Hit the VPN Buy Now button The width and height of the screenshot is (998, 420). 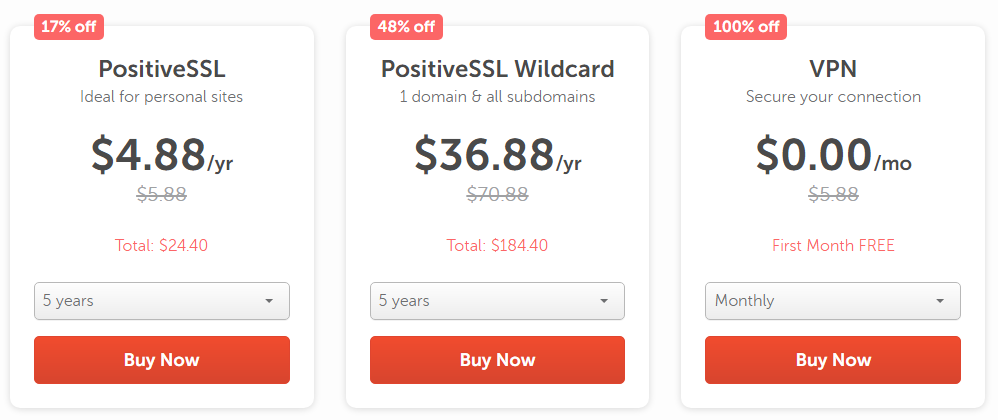point(833,360)
